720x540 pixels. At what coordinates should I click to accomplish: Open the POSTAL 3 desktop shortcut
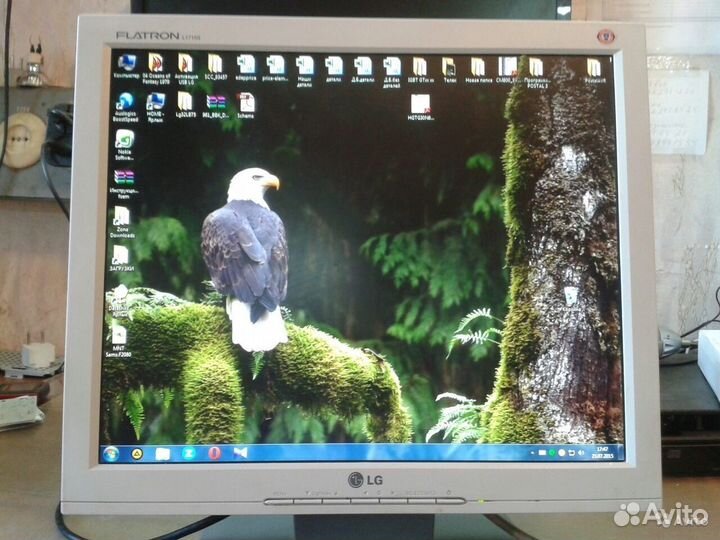coord(536,66)
